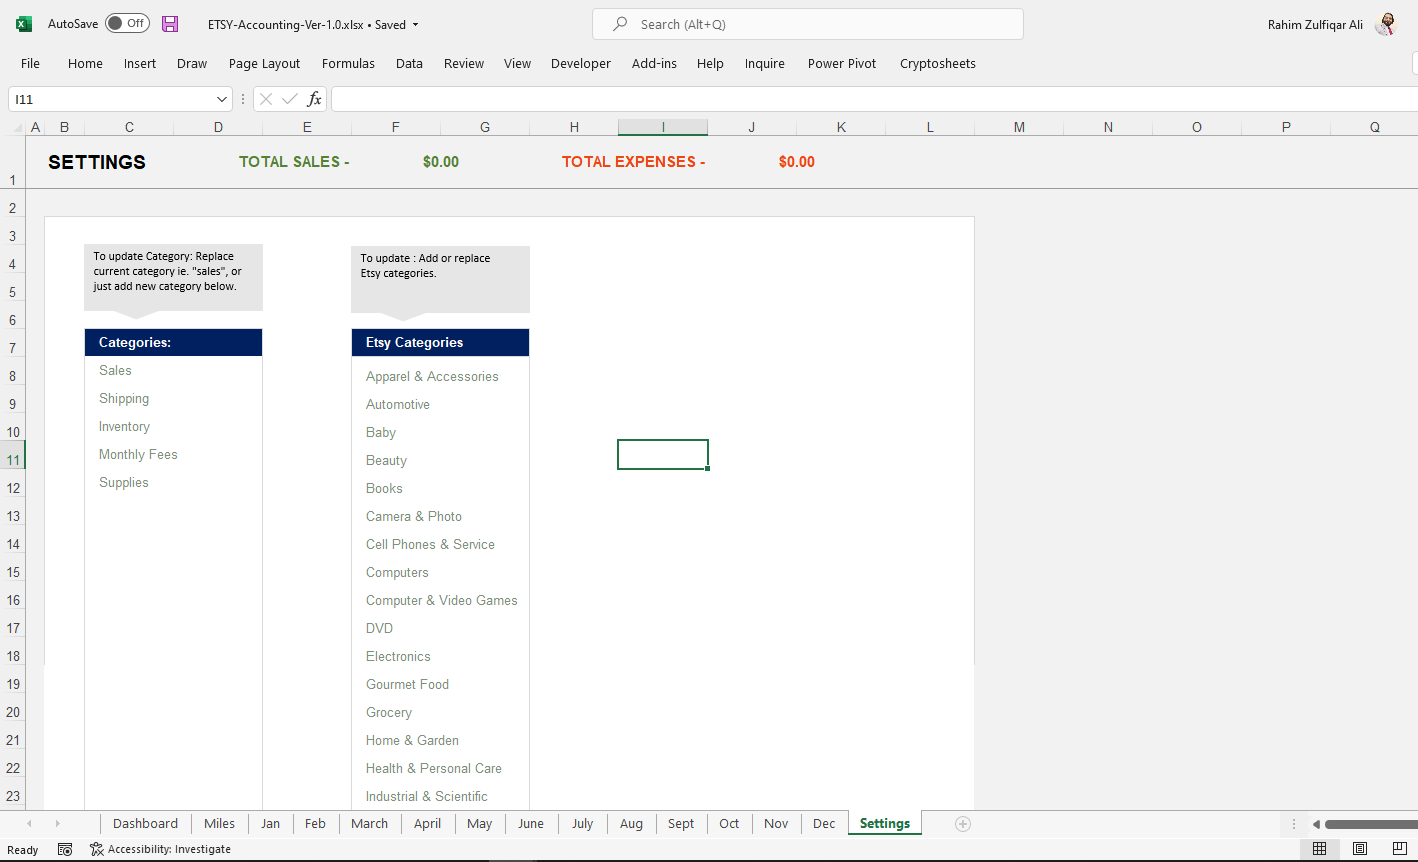Add a new sheet with plus icon
Viewport: 1418px width, 862px height.
click(x=963, y=823)
